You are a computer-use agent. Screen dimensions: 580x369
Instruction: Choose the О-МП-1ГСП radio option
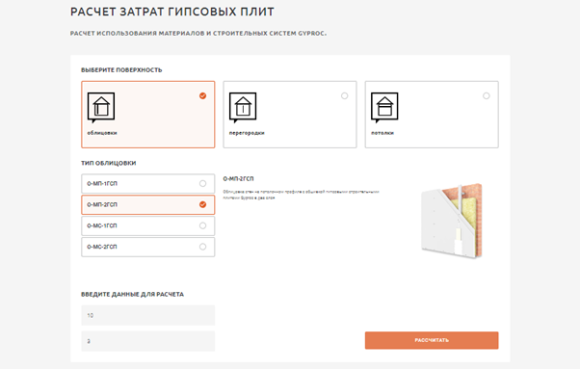pos(203,183)
